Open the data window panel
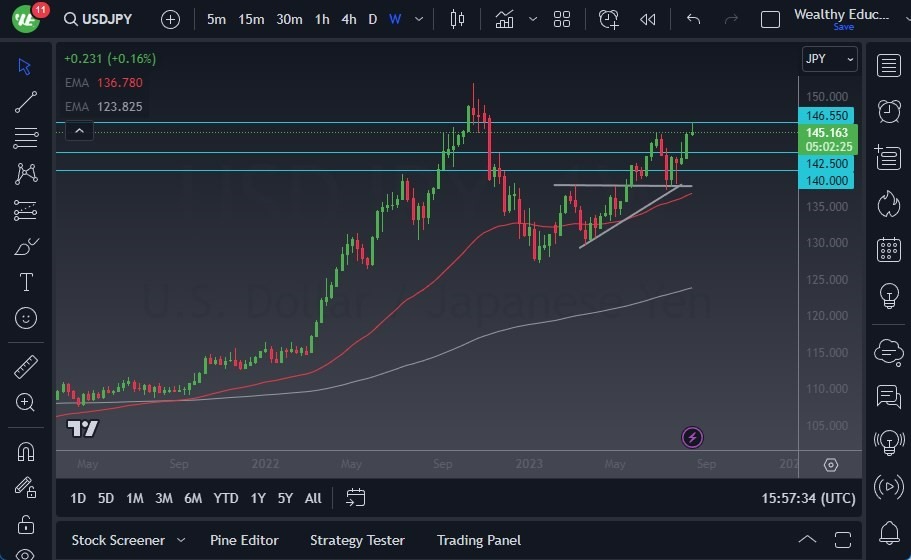Image resolution: width=911 pixels, height=560 pixels. [x=888, y=157]
